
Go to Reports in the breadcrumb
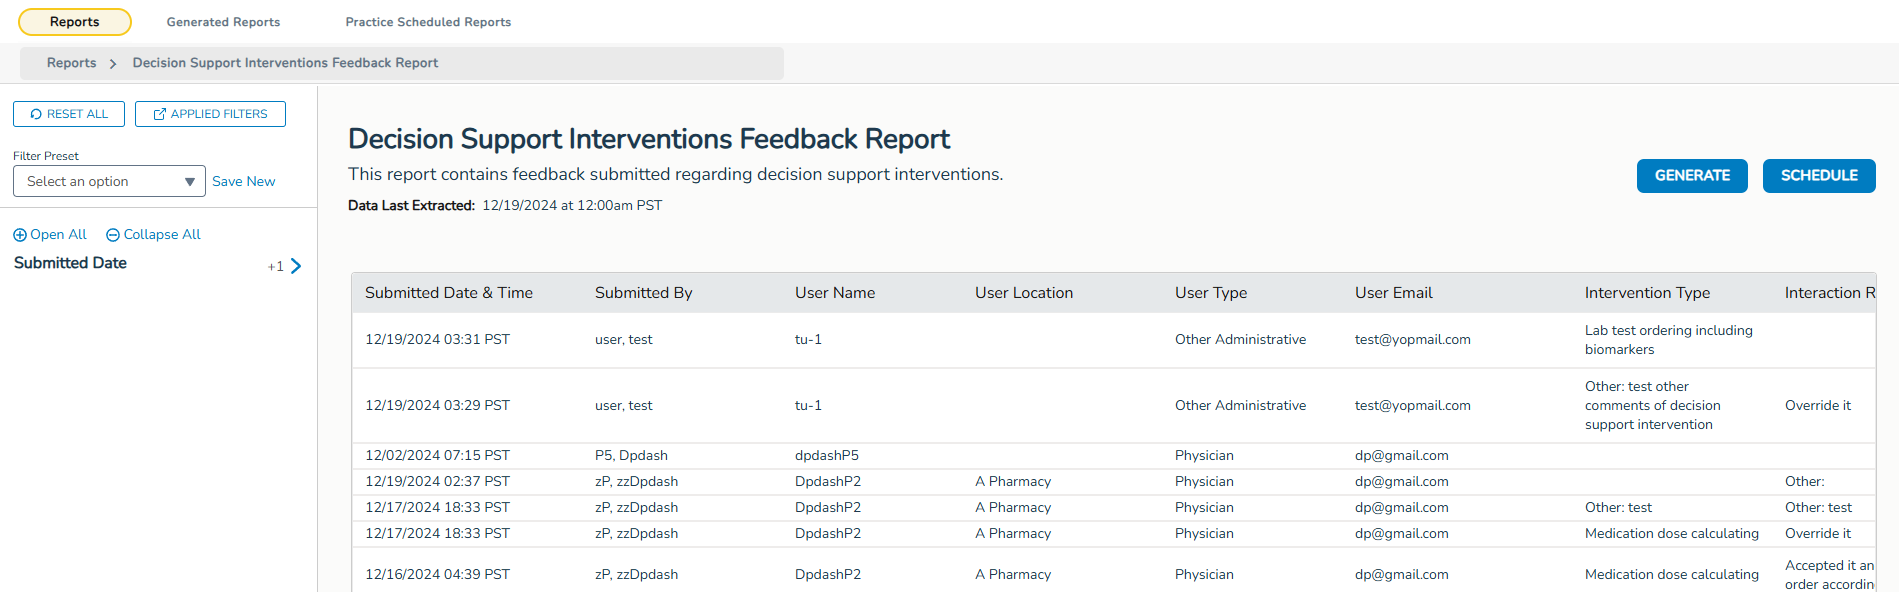[x=72, y=63]
